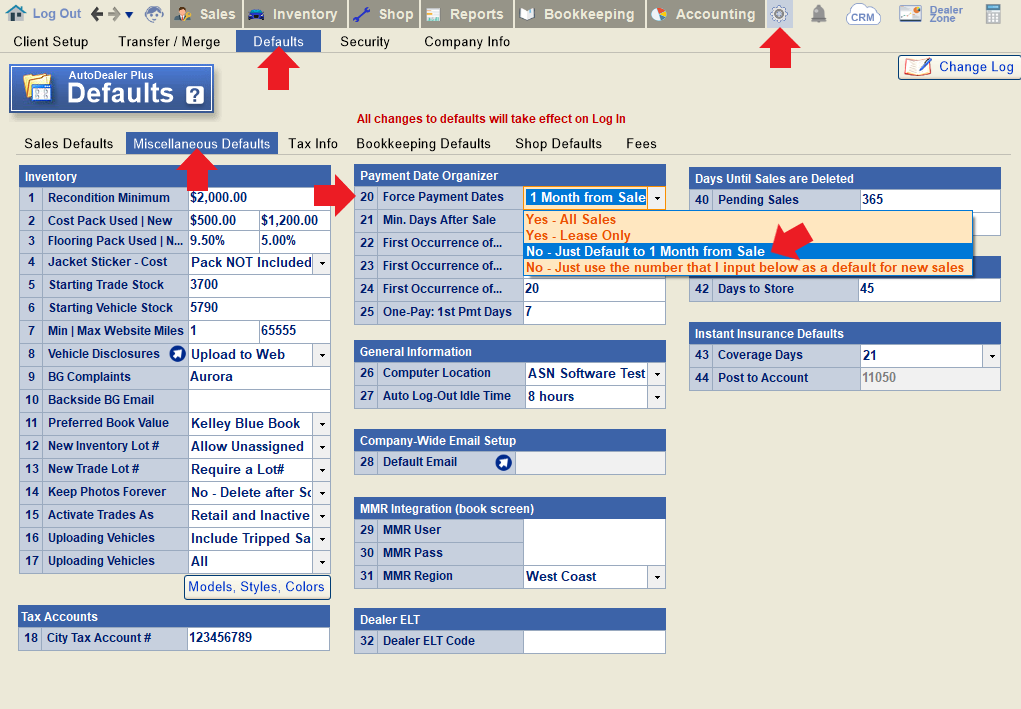Open the Change Log button
This screenshot has width=1021, height=709.
click(960, 67)
